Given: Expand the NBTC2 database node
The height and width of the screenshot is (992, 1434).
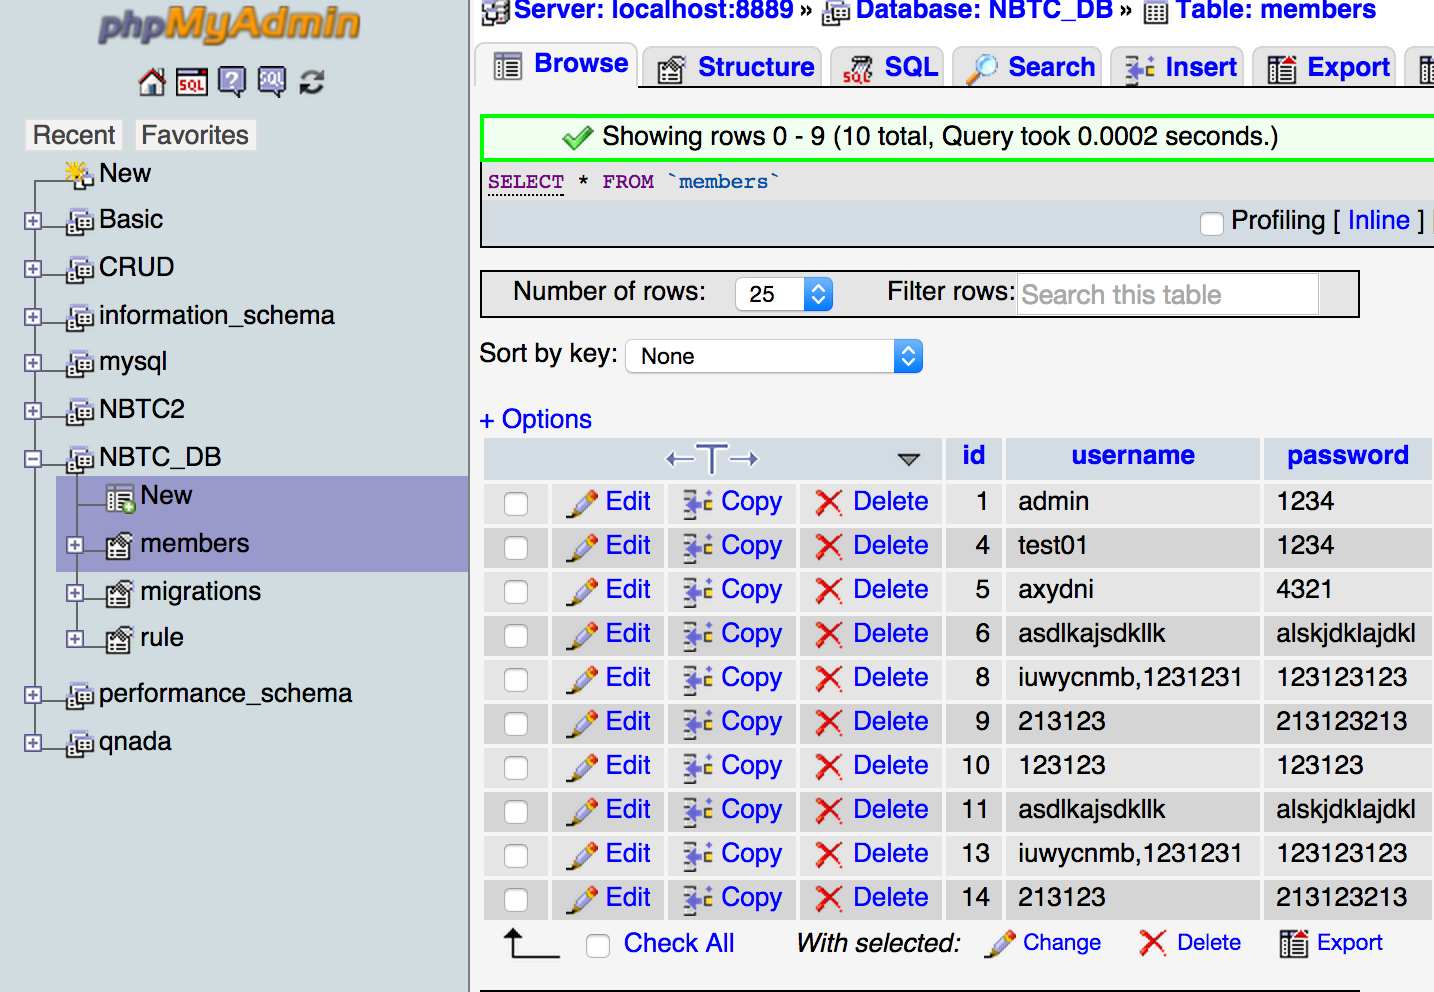Looking at the screenshot, I should (x=33, y=411).
